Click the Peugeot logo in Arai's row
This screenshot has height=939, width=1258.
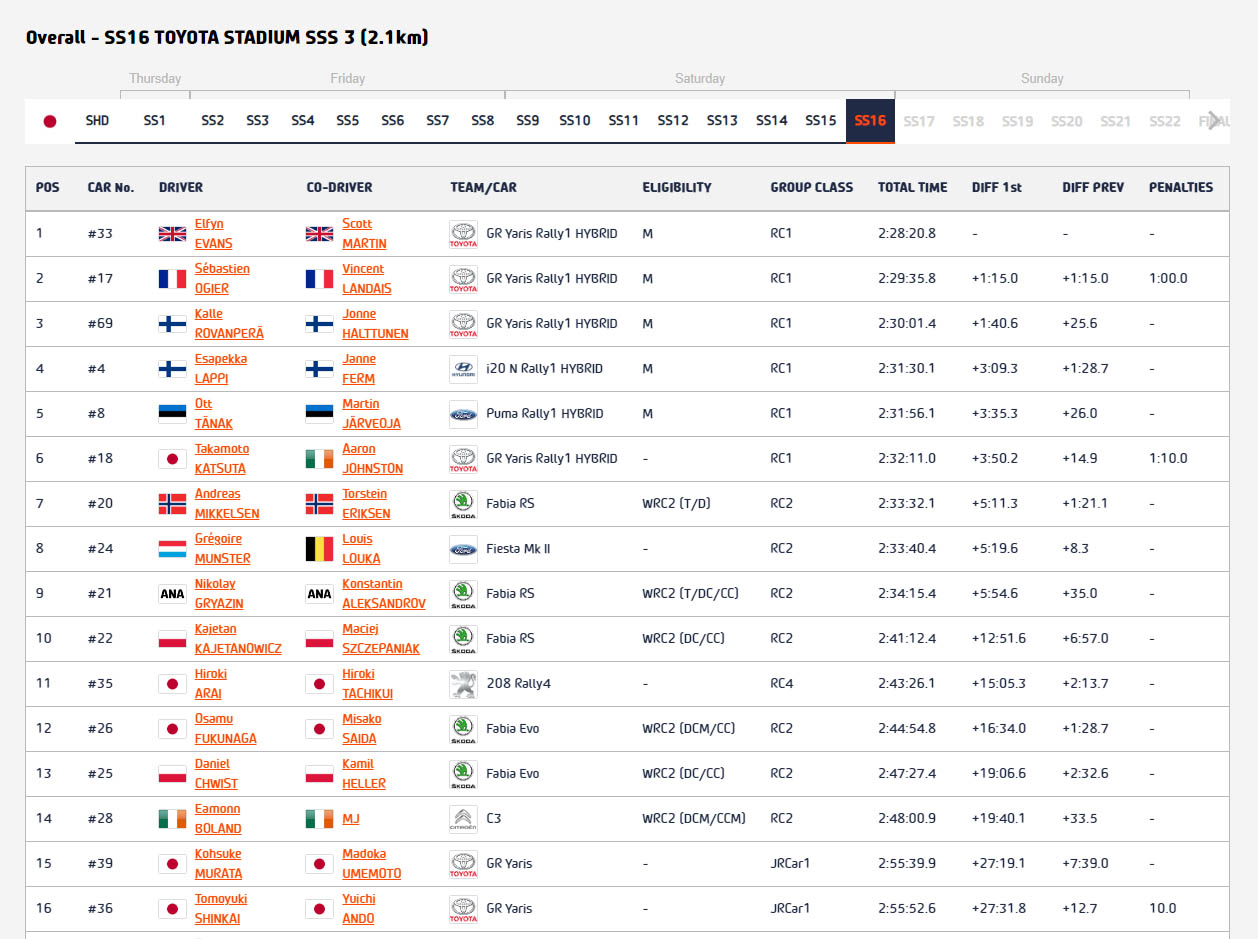463,684
